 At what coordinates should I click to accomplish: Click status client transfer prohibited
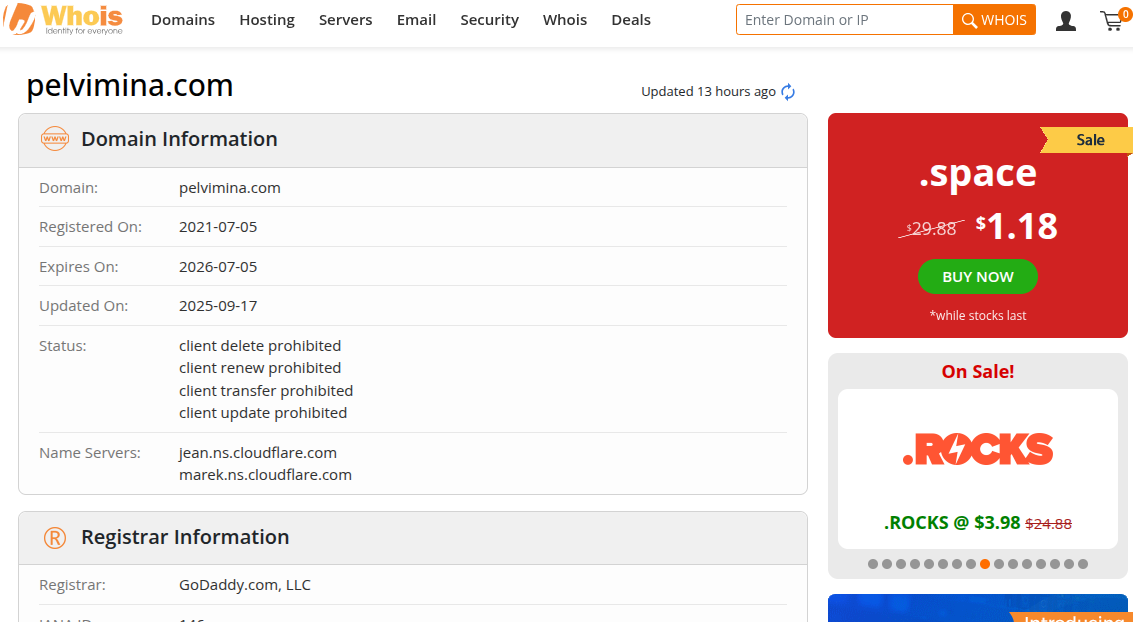266,391
